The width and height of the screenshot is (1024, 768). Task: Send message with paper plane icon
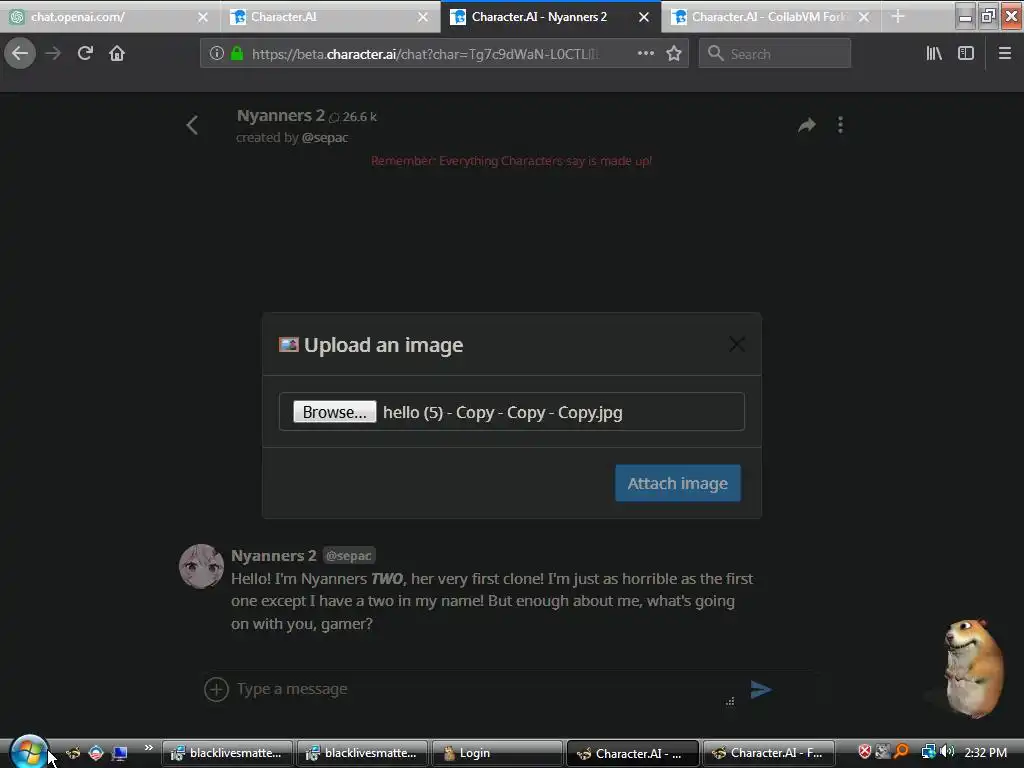point(761,689)
